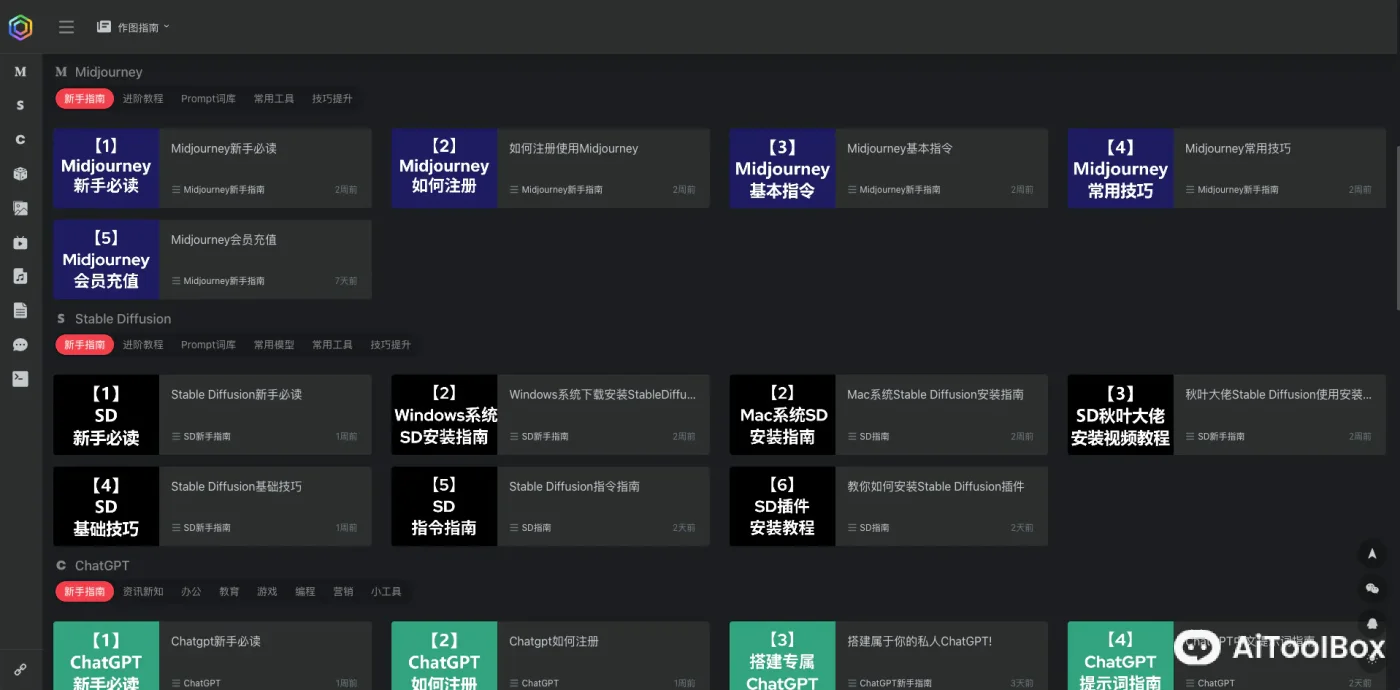Select the terminal icon in sidebar

coord(20,378)
